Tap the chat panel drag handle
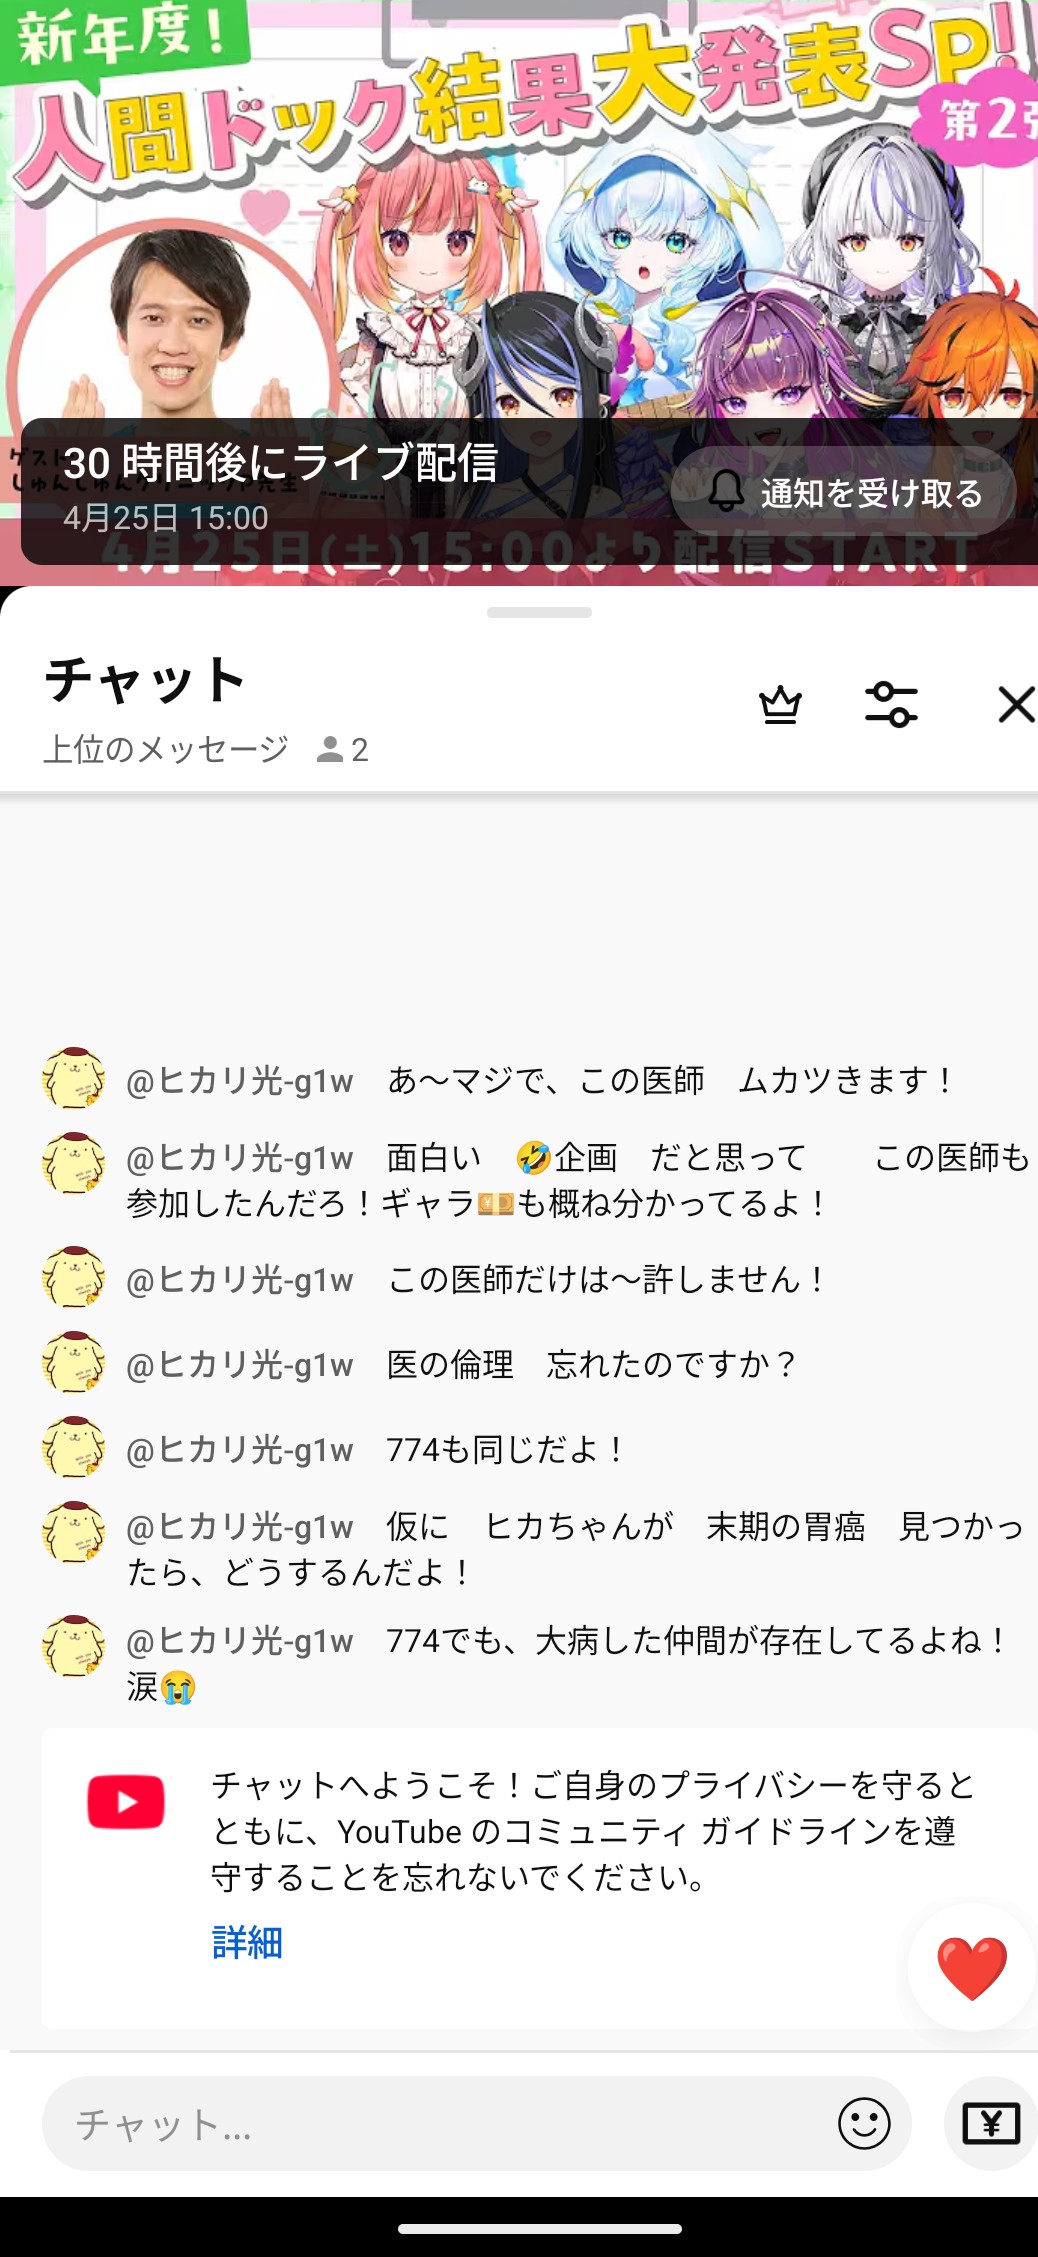Screen dimensions: 1038x2257 (539, 612)
